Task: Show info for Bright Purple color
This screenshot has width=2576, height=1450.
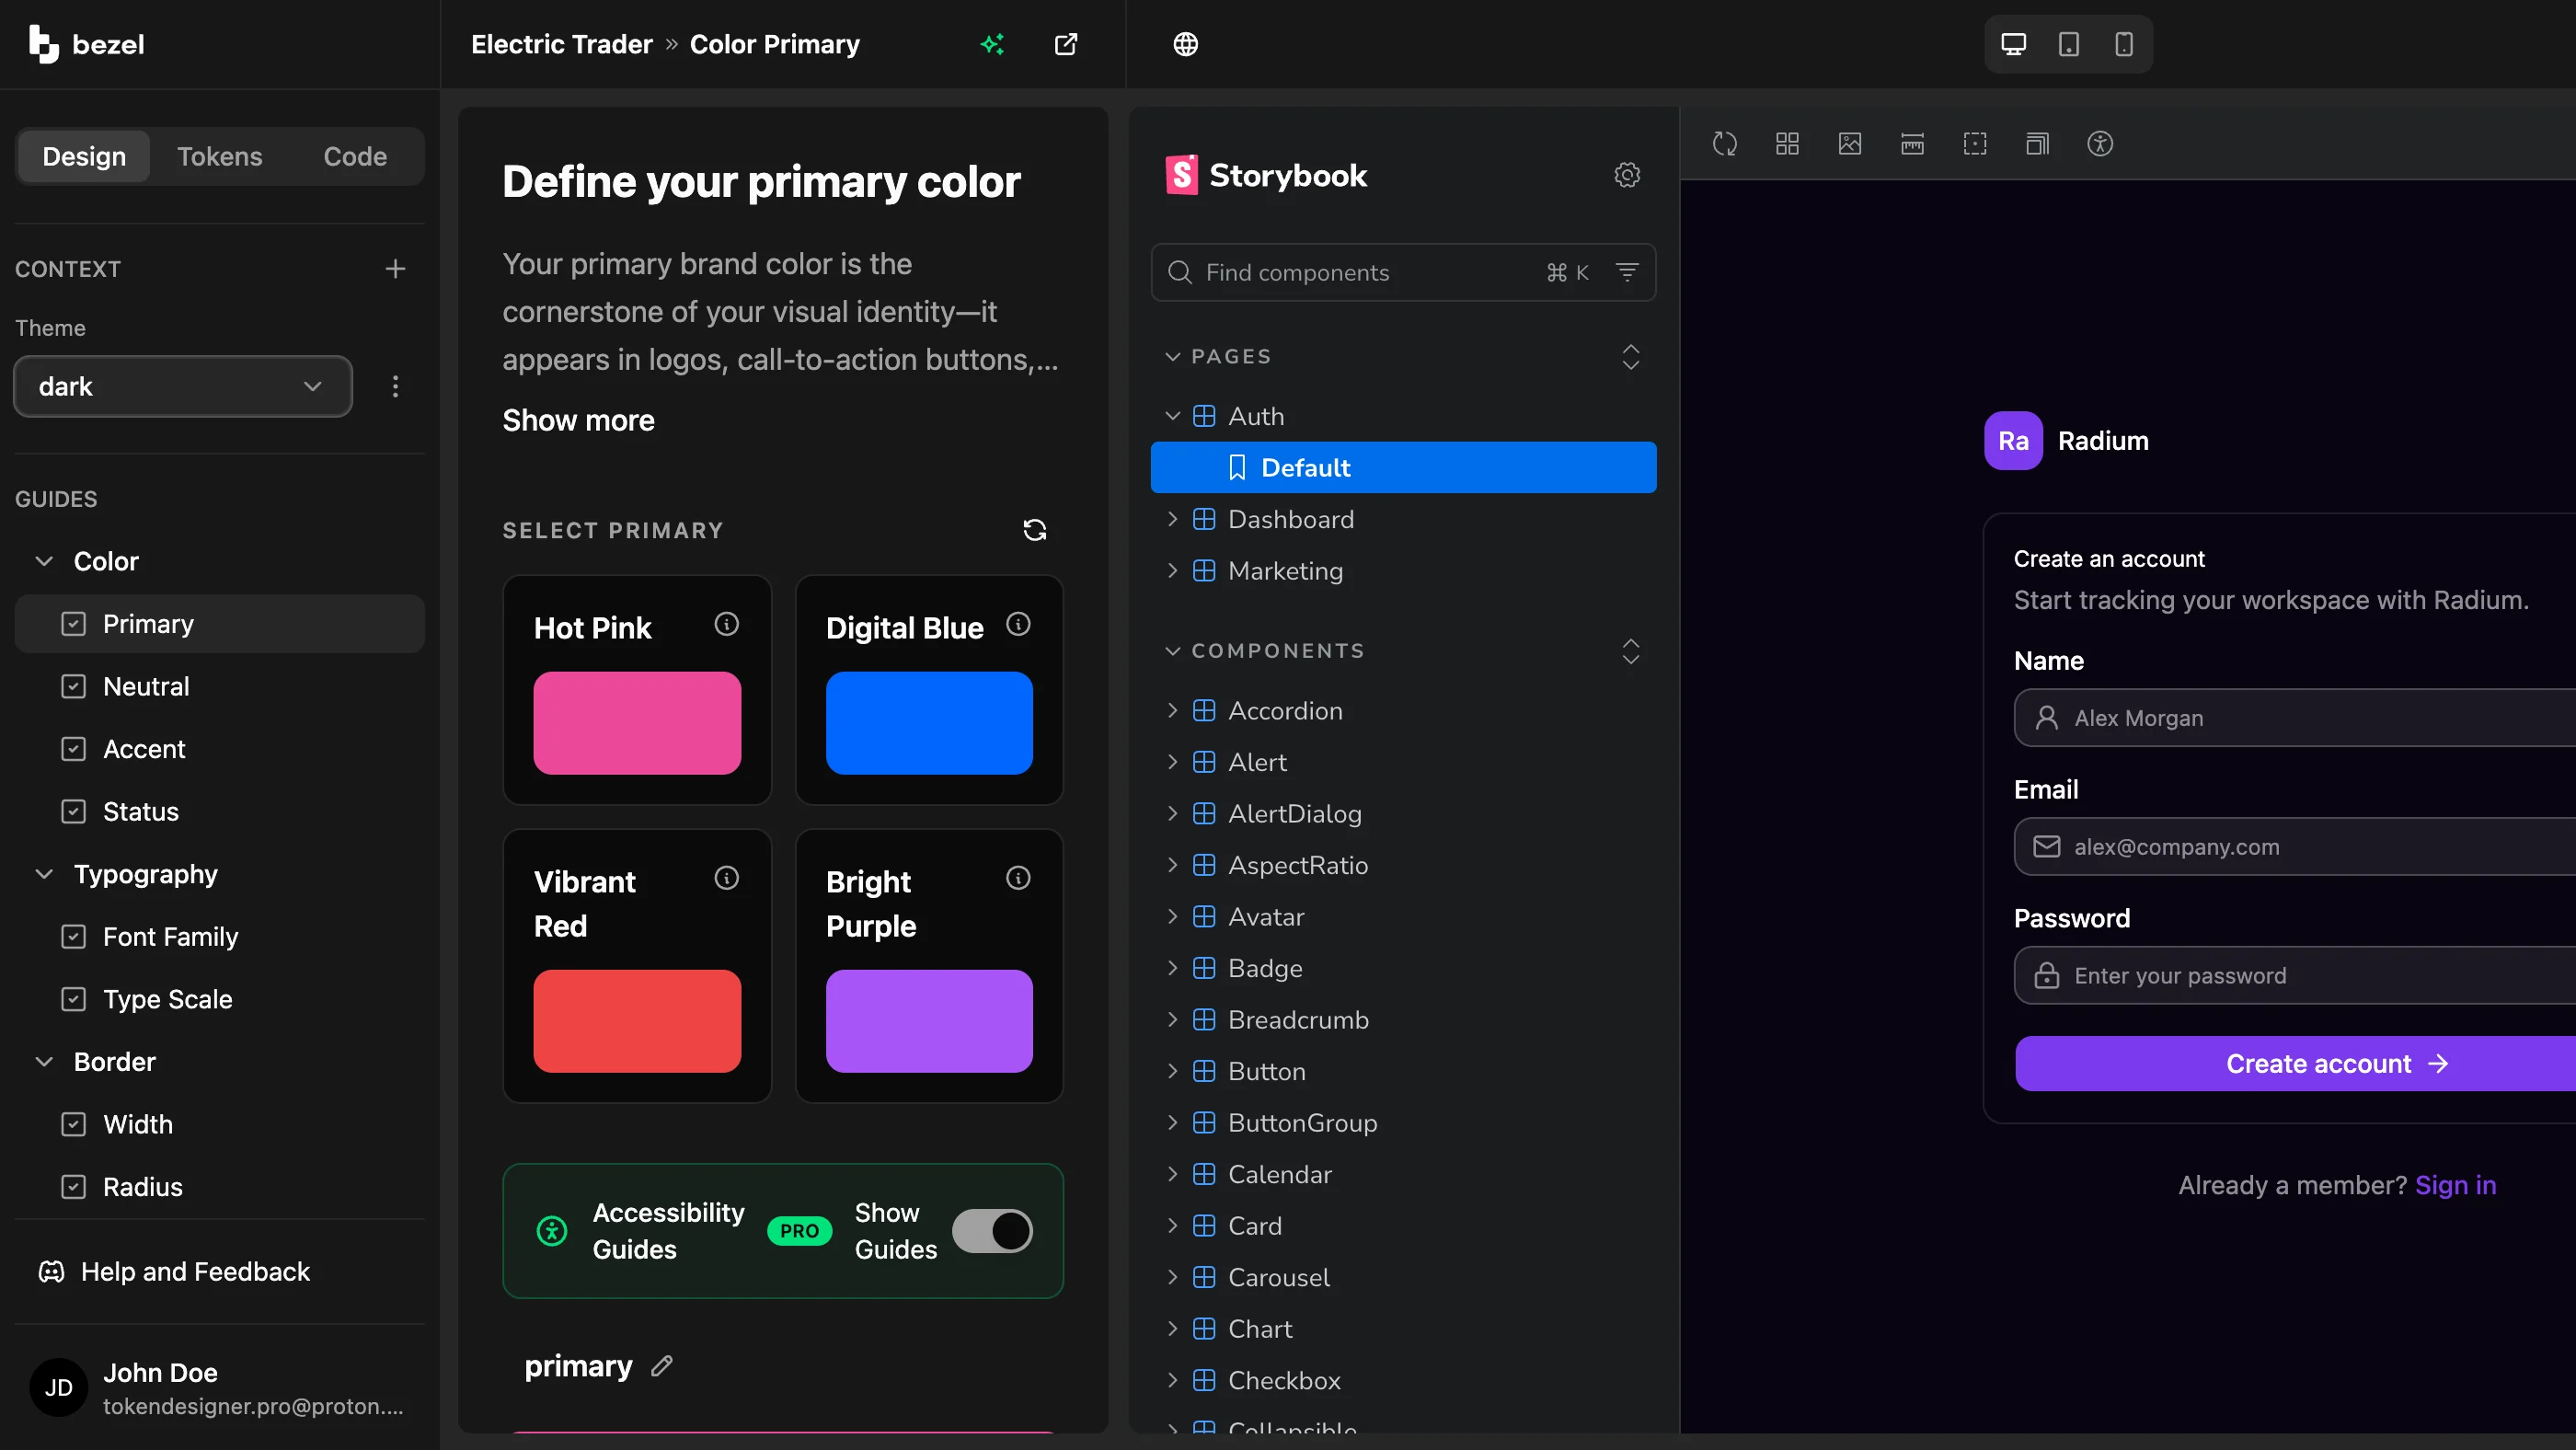Action: click(x=1018, y=878)
